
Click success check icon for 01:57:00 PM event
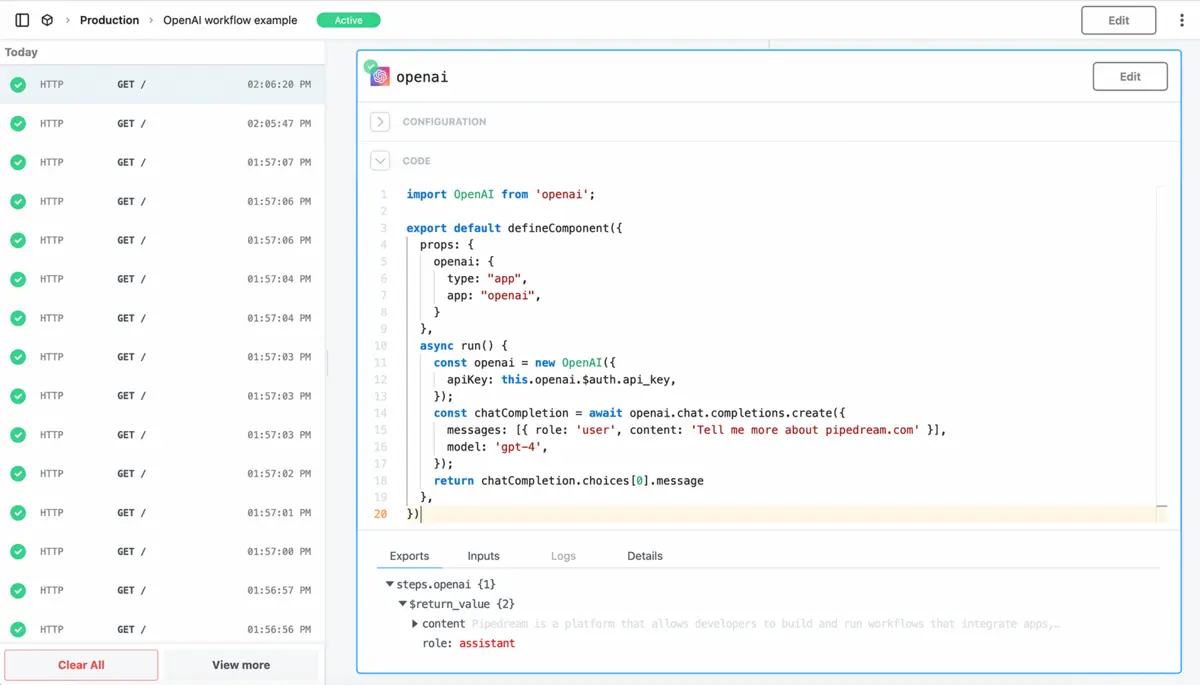pos(18,552)
